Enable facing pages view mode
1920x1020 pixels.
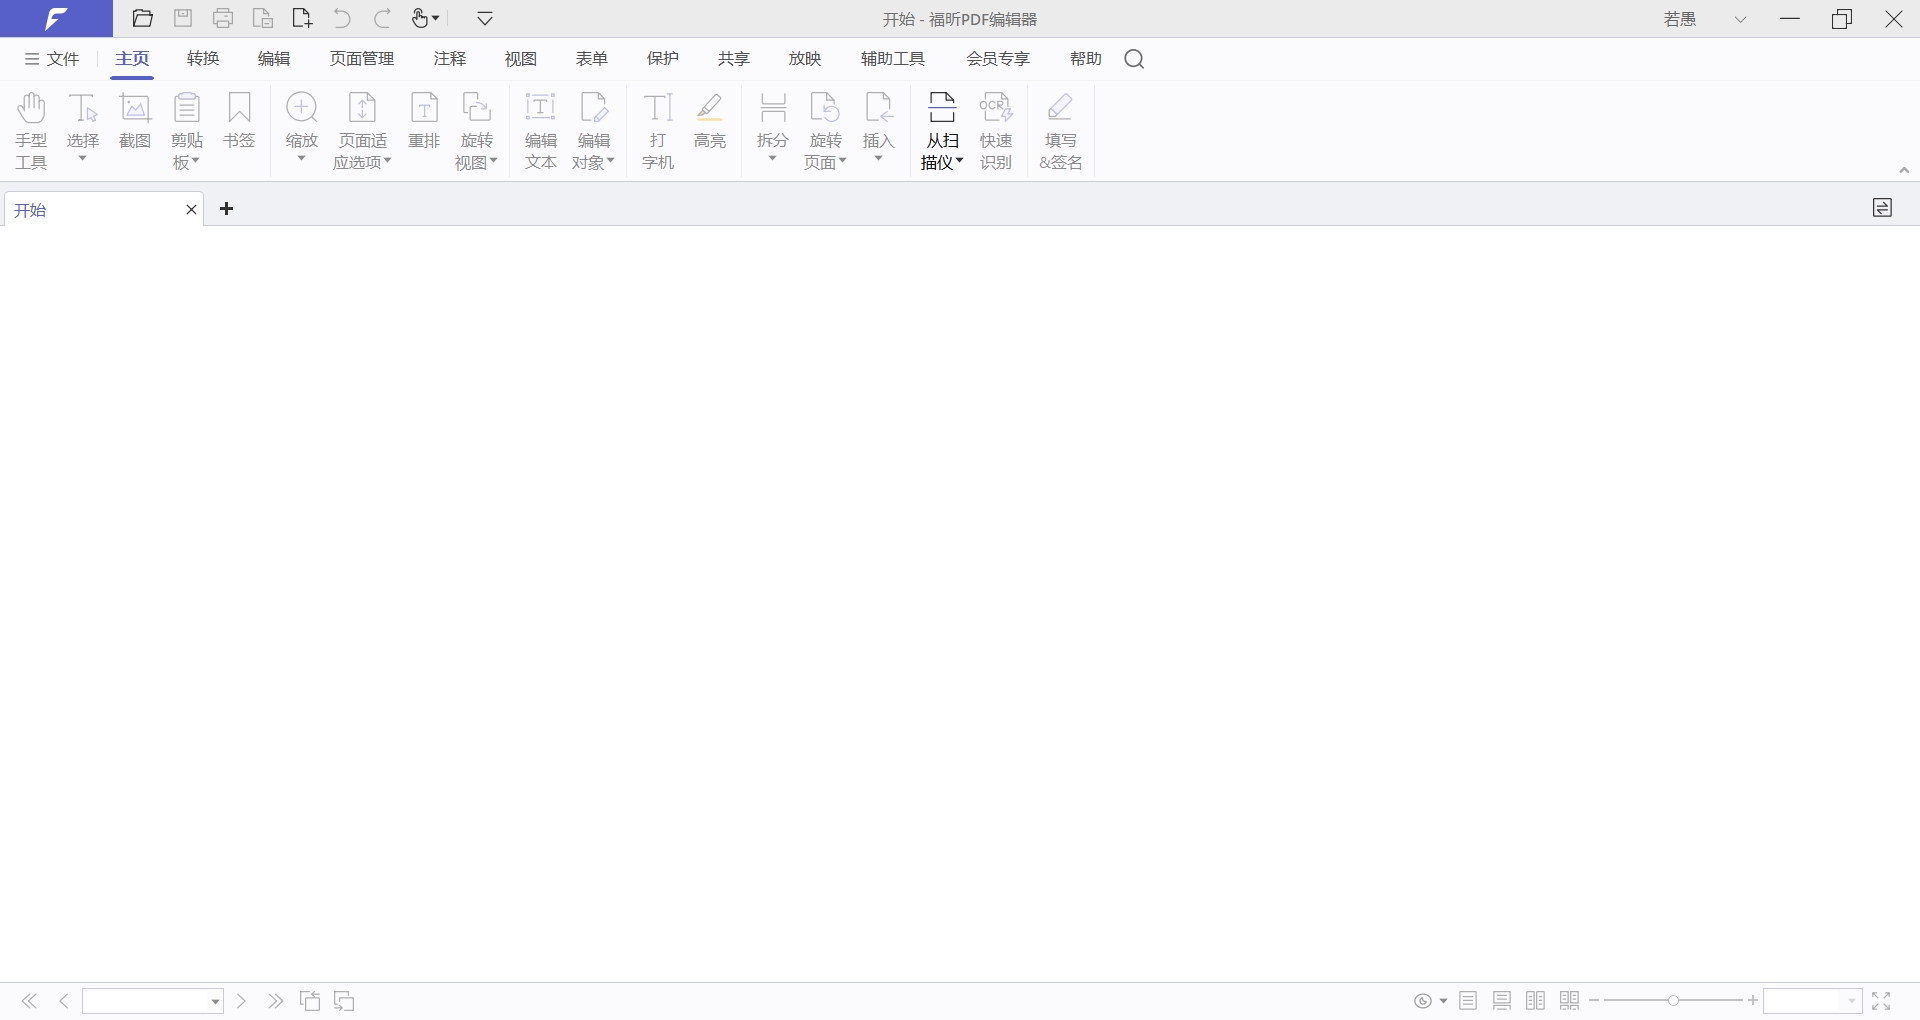1536,1001
